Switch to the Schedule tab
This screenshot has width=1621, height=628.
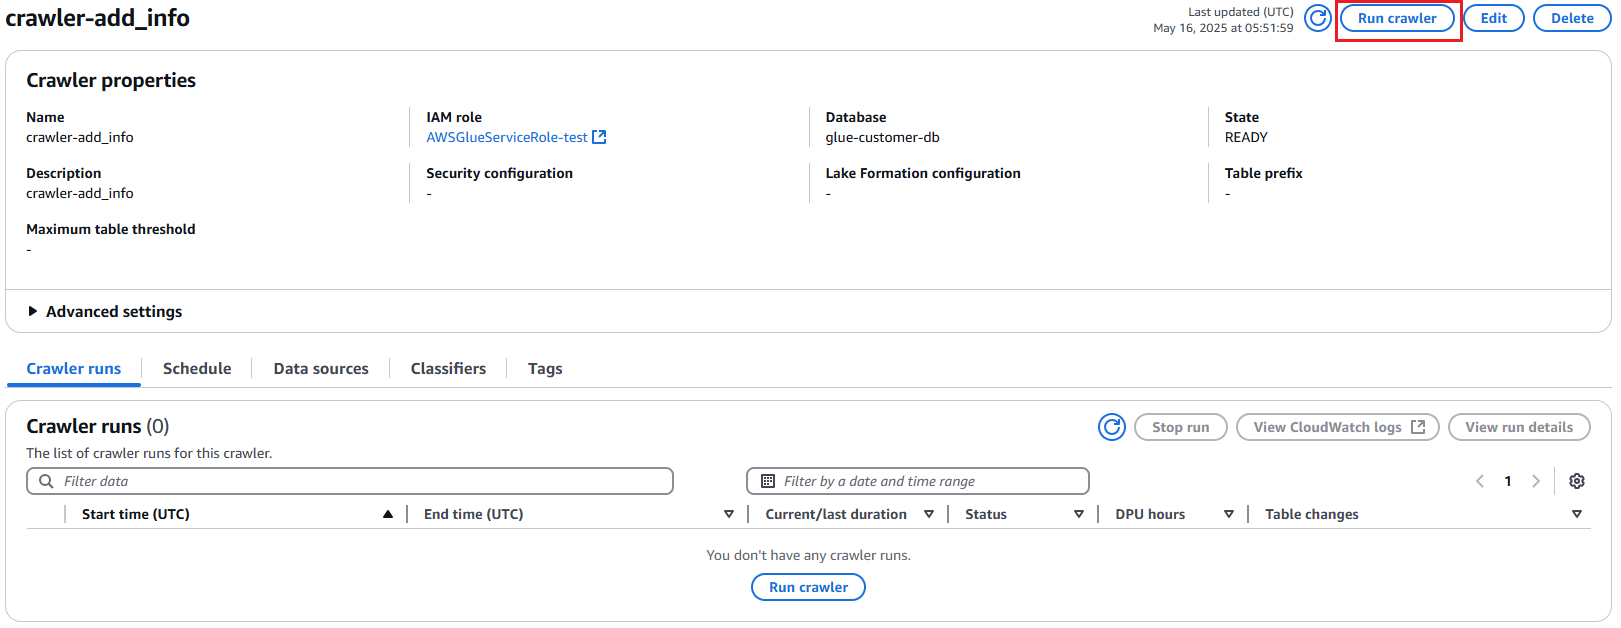[197, 369]
